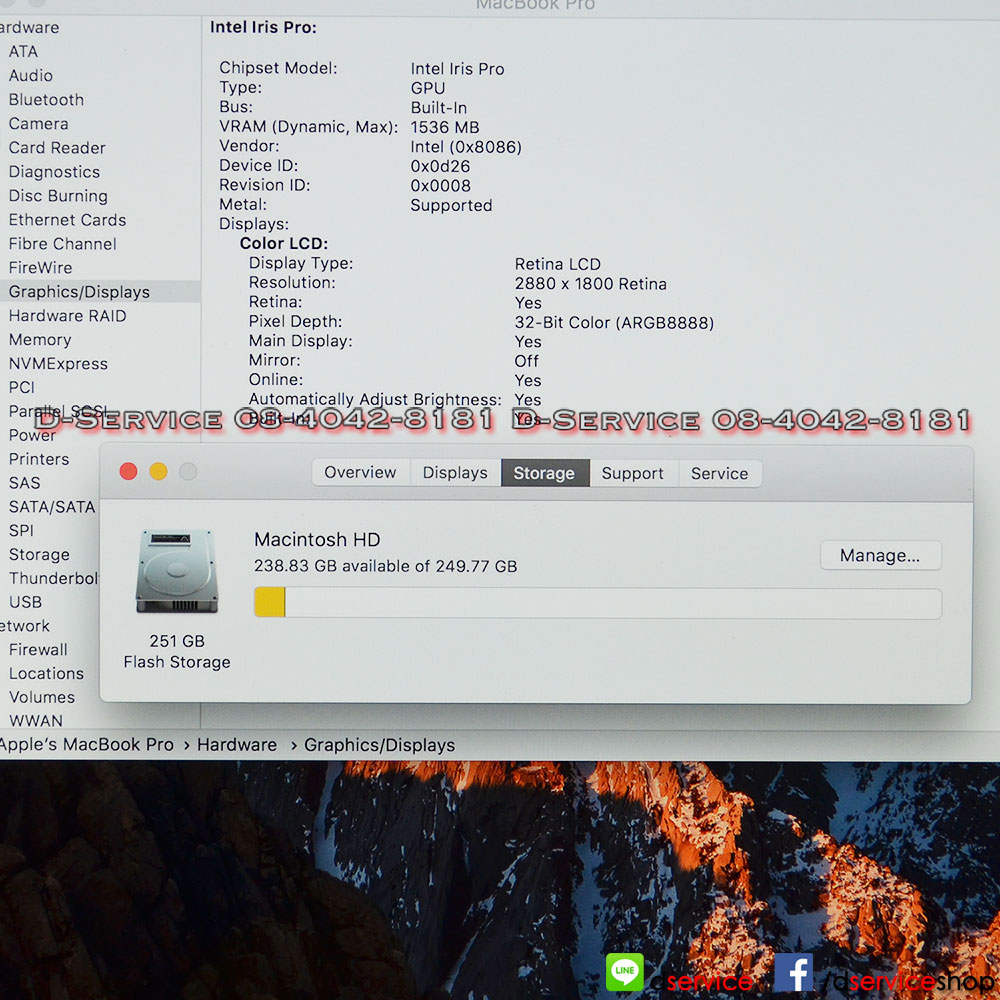Select SPI in the sidebar
1000x1000 pixels.
coord(21,531)
